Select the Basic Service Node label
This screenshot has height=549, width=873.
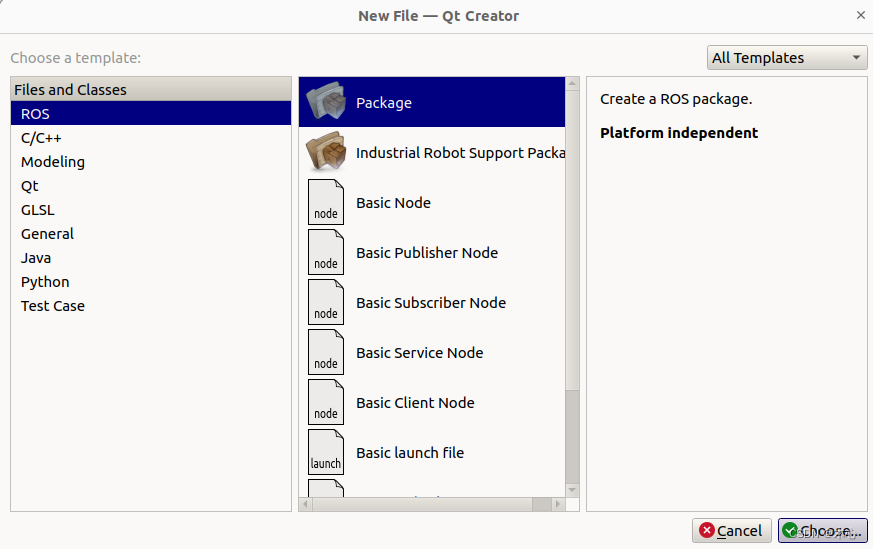point(419,353)
